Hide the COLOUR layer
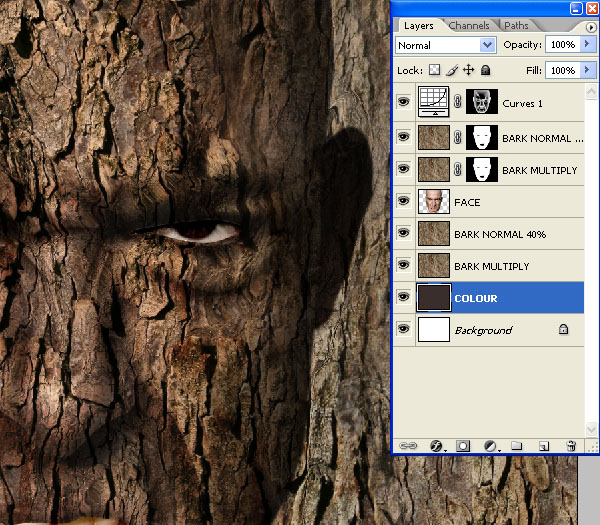Image resolution: width=600 pixels, height=525 pixels. point(404,298)
